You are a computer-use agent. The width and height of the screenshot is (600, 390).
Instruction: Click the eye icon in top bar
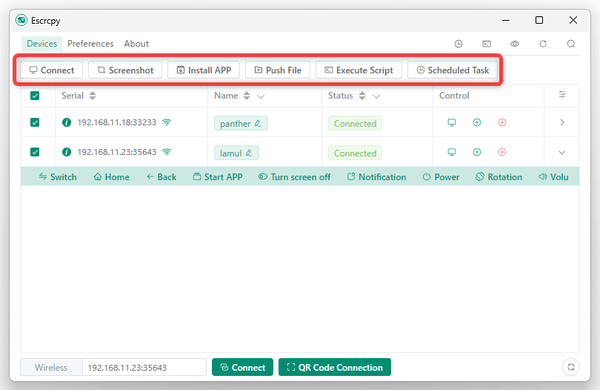(514, 44)
